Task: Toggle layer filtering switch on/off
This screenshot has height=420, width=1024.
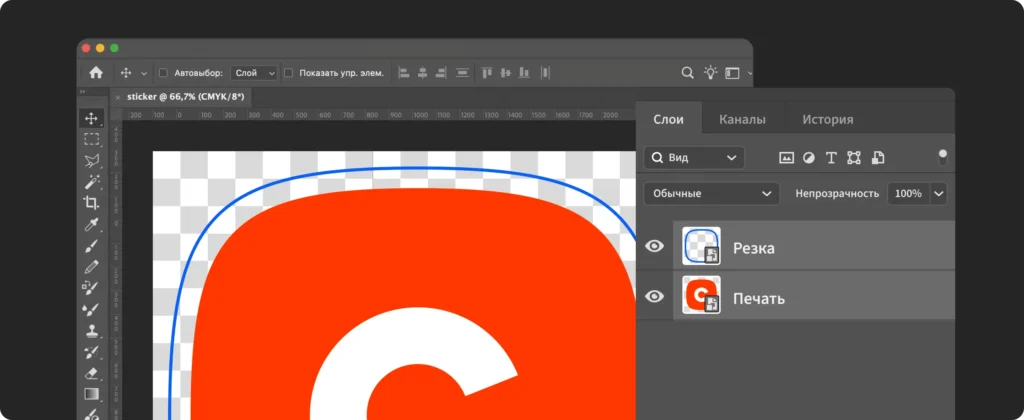Action: [x=942, y=157]
